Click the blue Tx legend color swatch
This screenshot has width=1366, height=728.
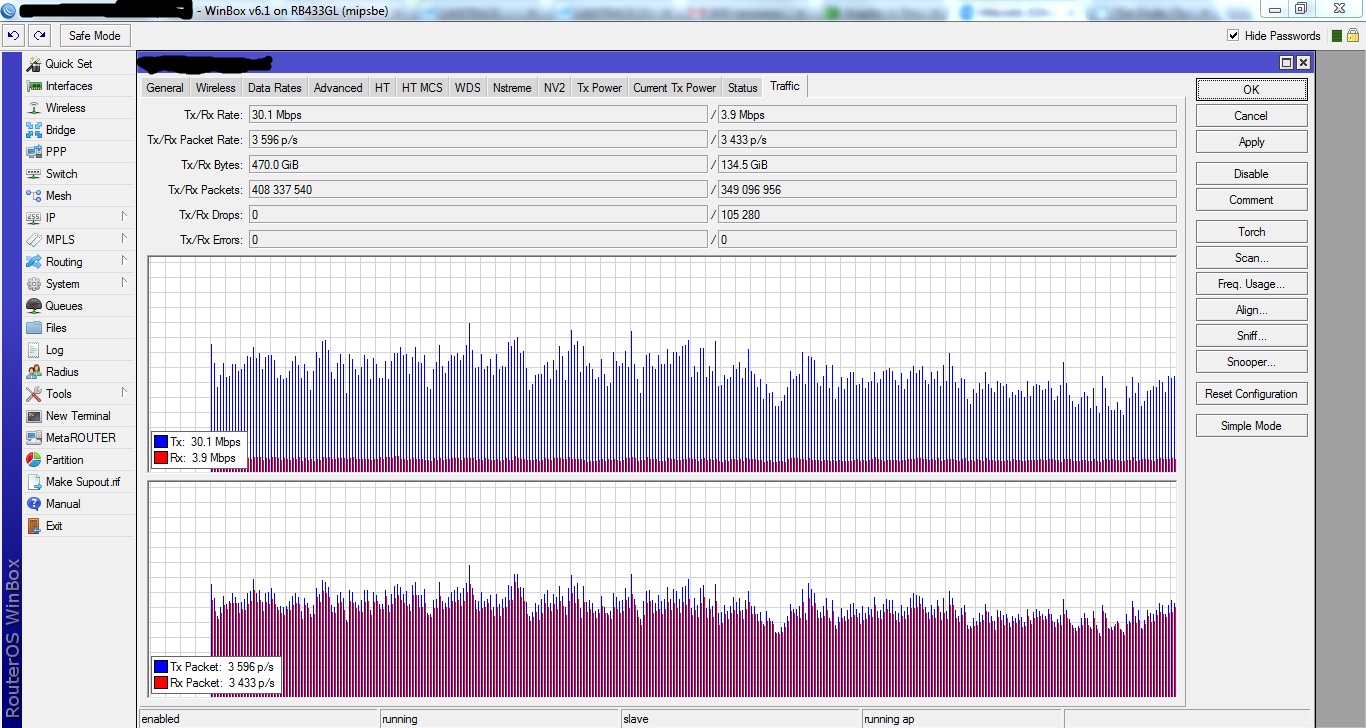(160, 442)
